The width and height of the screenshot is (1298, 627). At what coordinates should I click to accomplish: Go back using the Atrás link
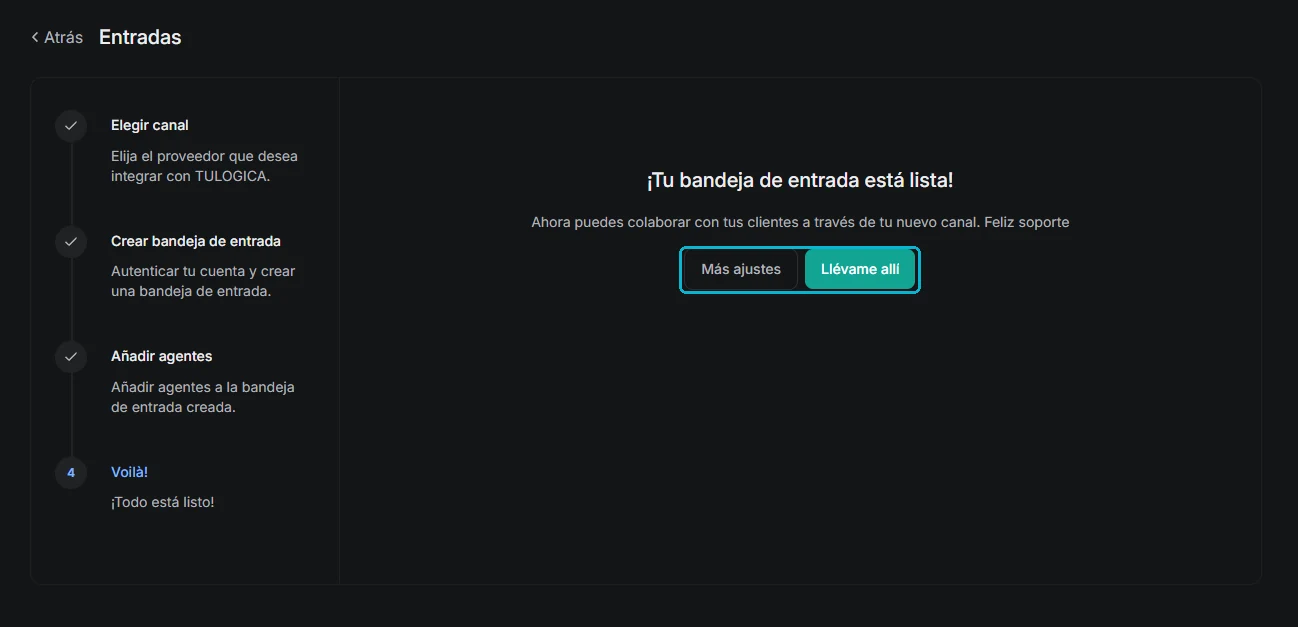57,37
